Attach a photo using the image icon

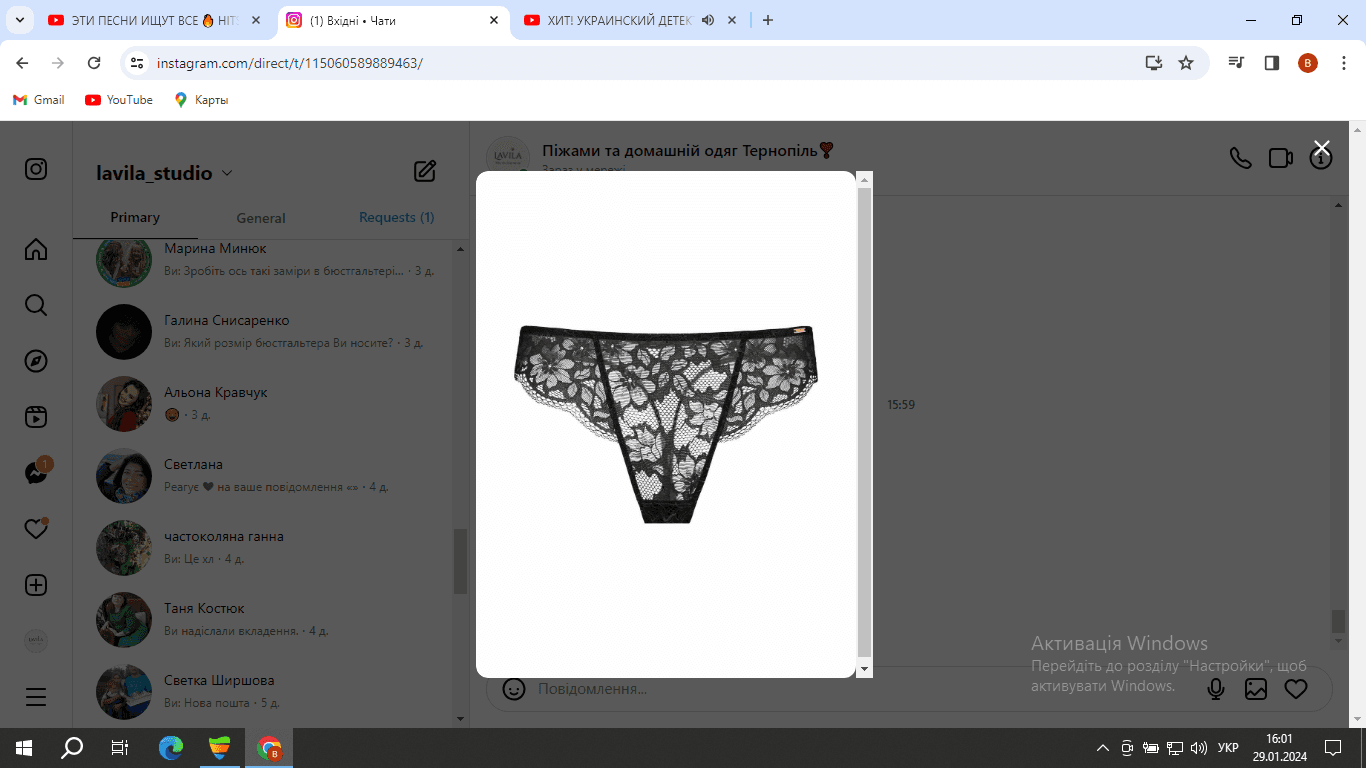tap(1256, 689)
